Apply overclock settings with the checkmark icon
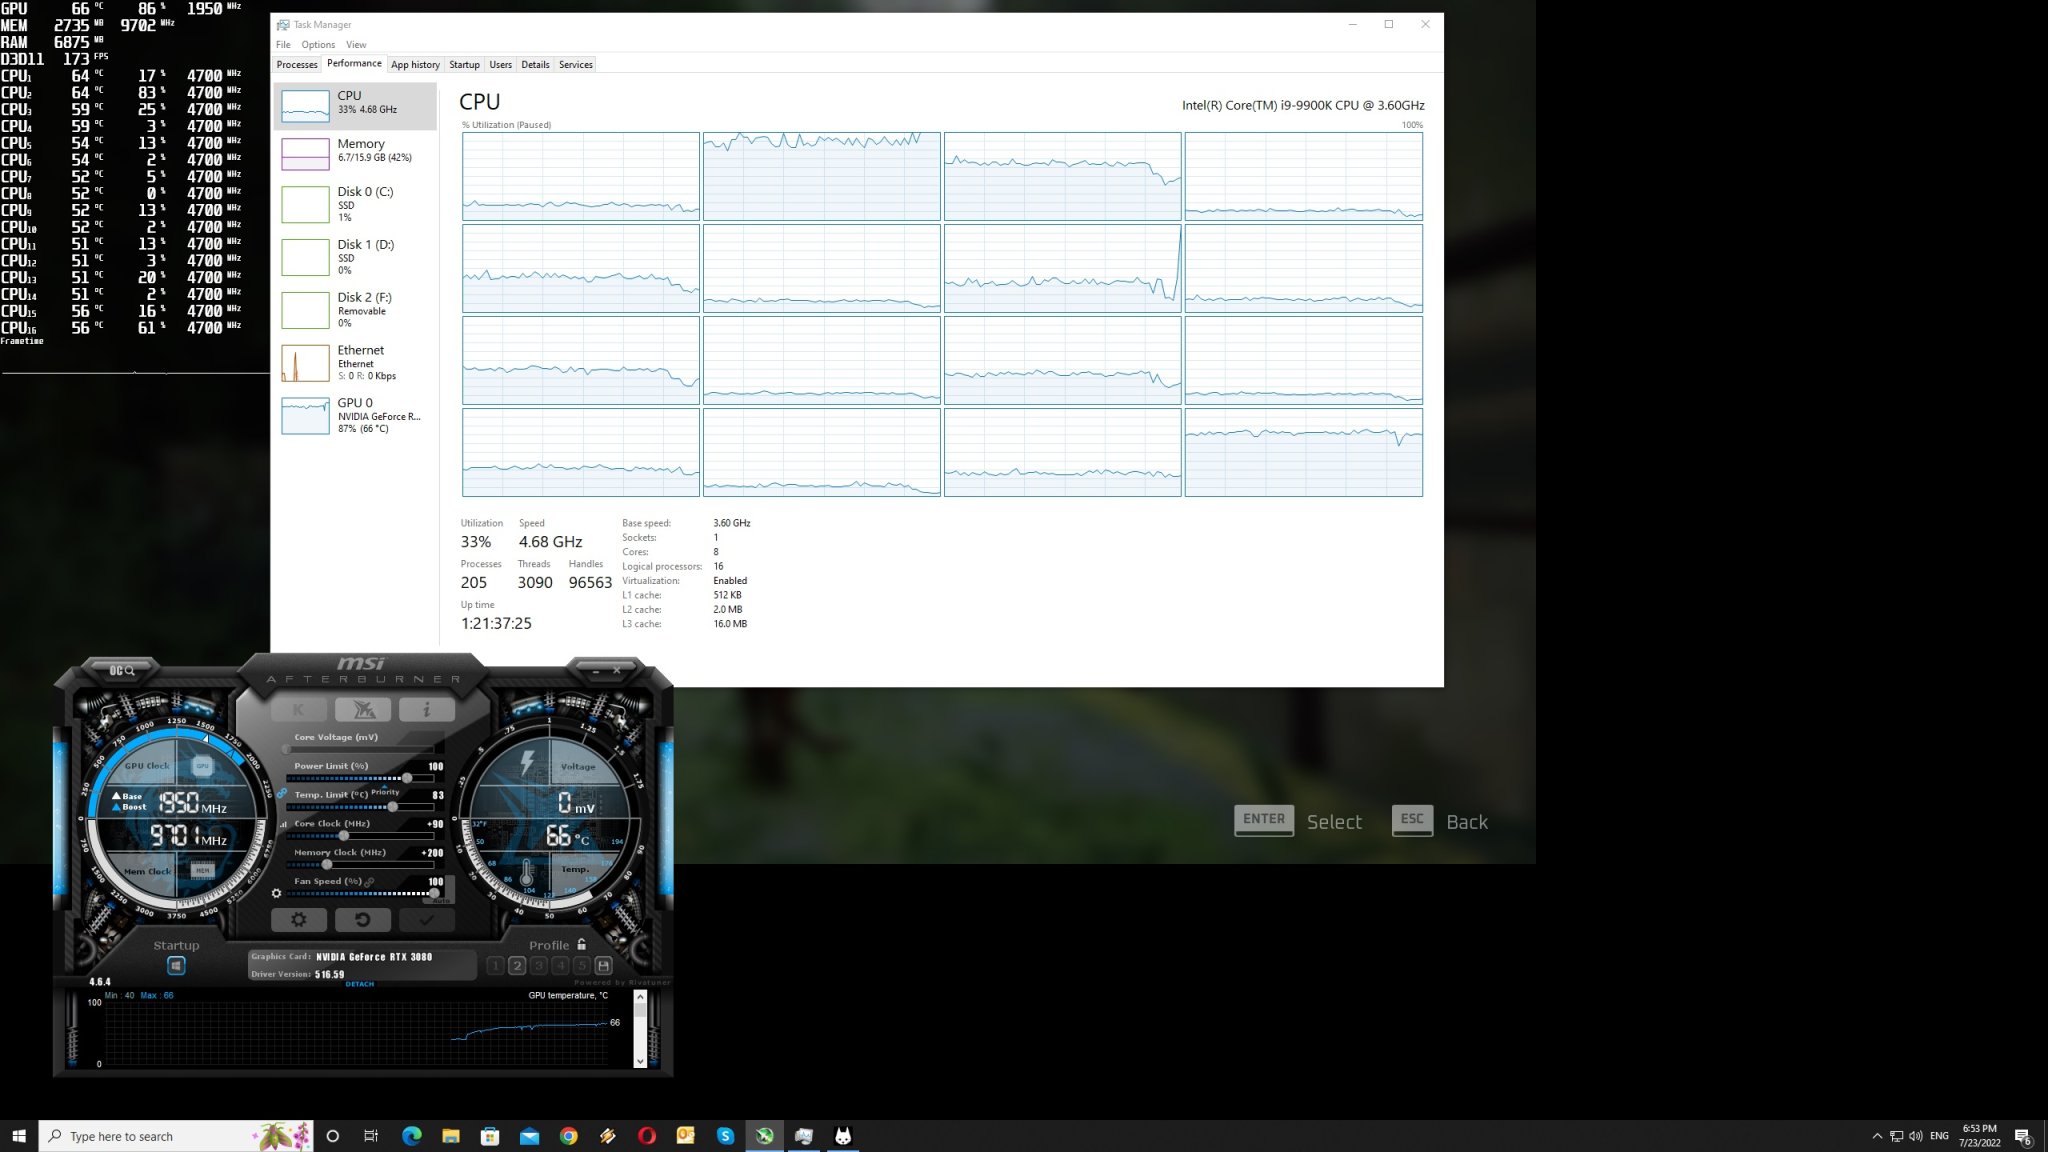 [426, 920]
